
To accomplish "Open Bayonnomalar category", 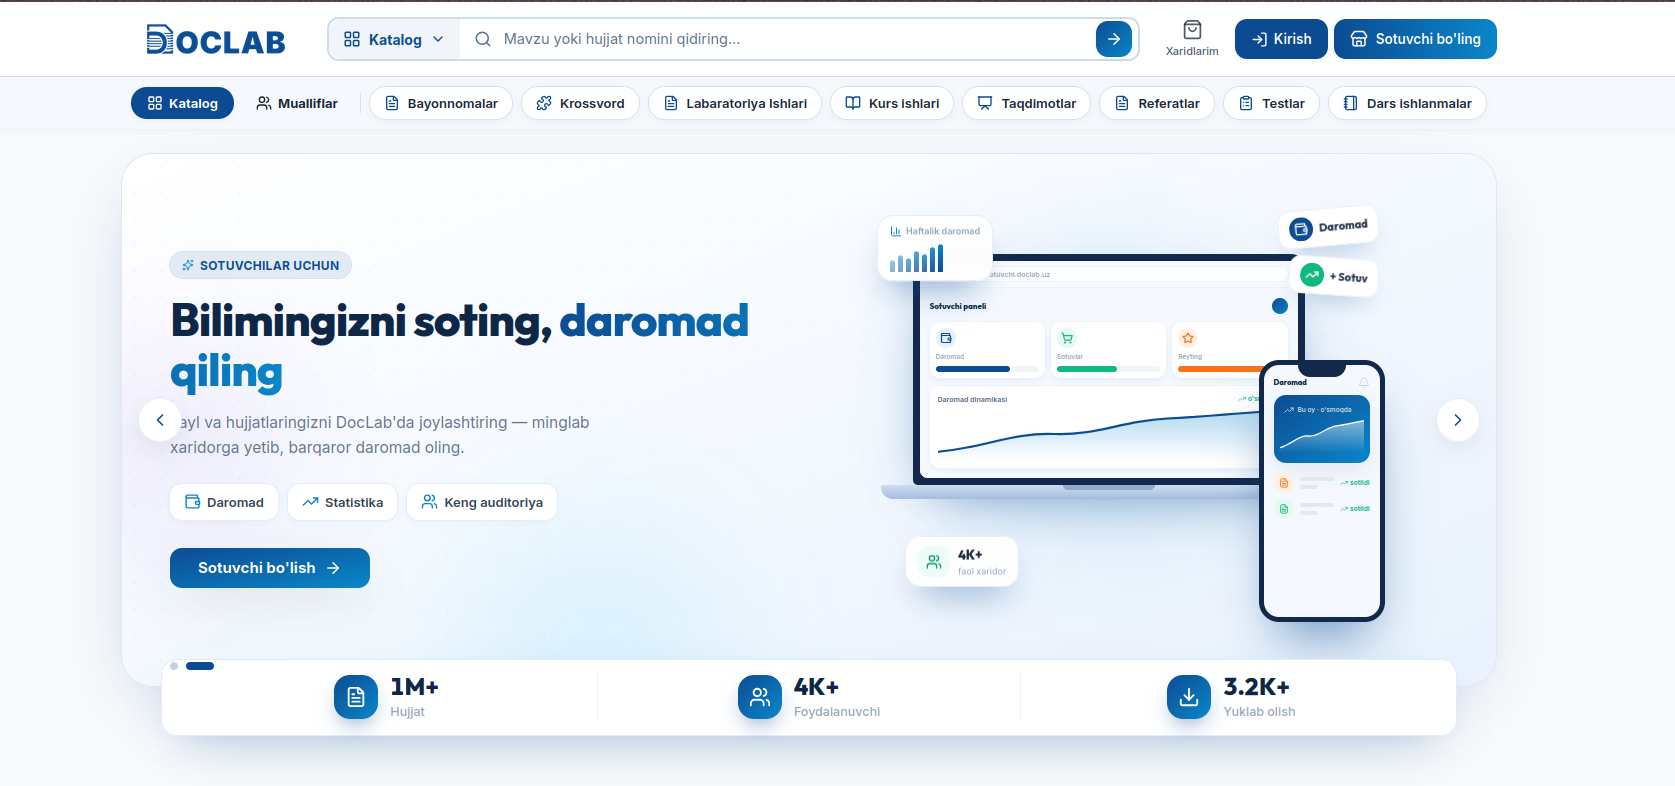I will pos(441,103).
